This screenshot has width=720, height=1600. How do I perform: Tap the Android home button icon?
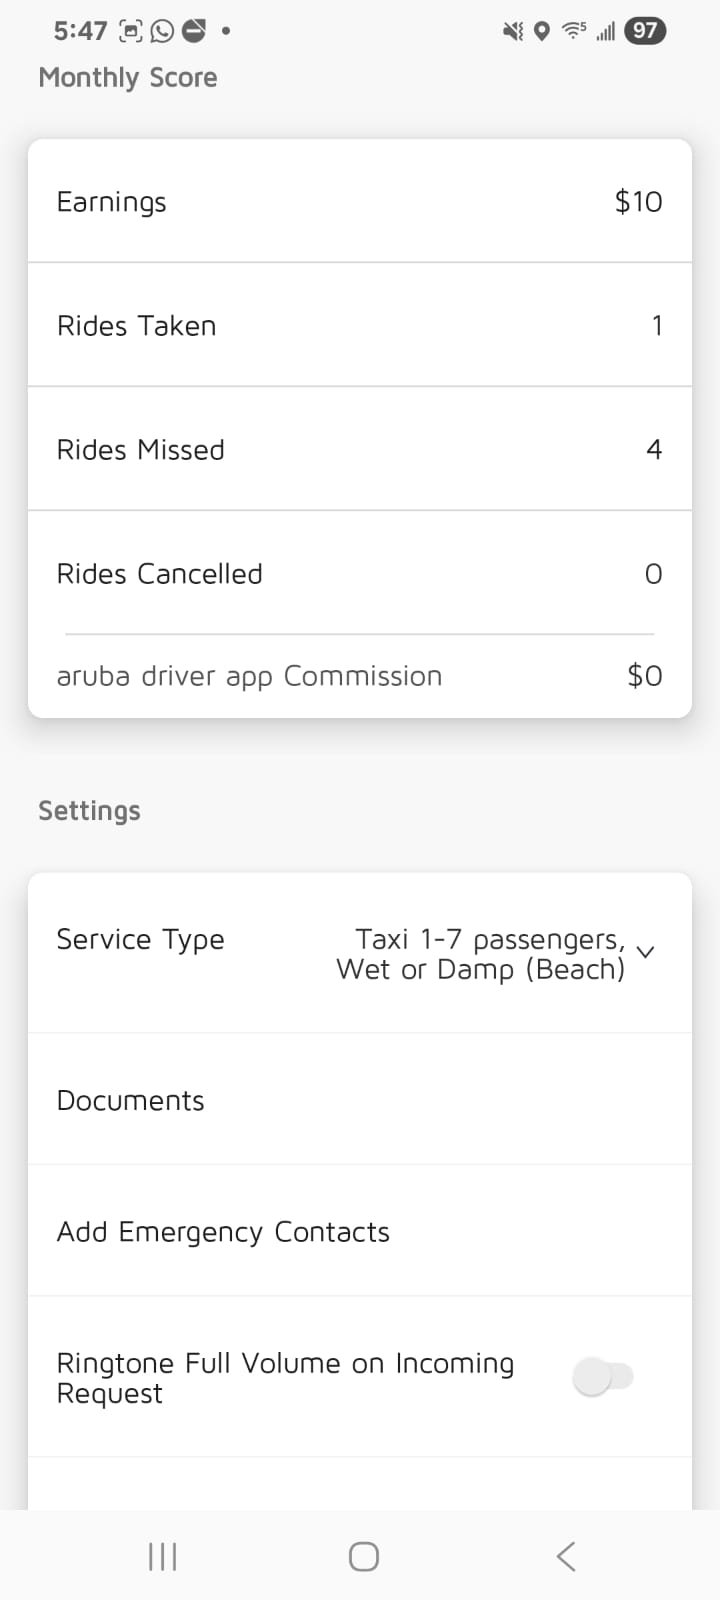point(363,1556)
